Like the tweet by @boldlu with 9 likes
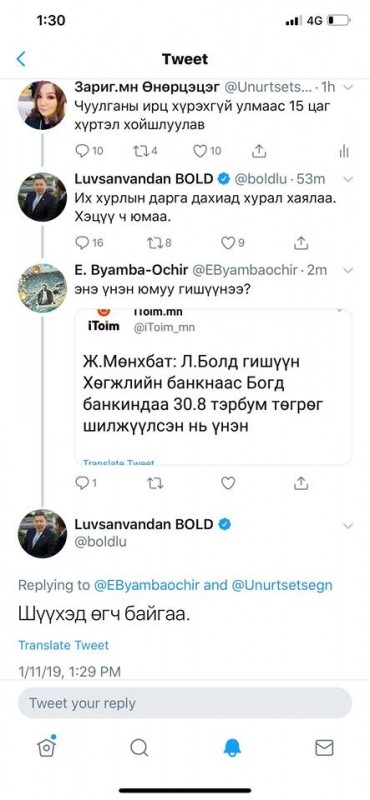The height and width of the screenshot is (800, 370). (x=232, y=243)
